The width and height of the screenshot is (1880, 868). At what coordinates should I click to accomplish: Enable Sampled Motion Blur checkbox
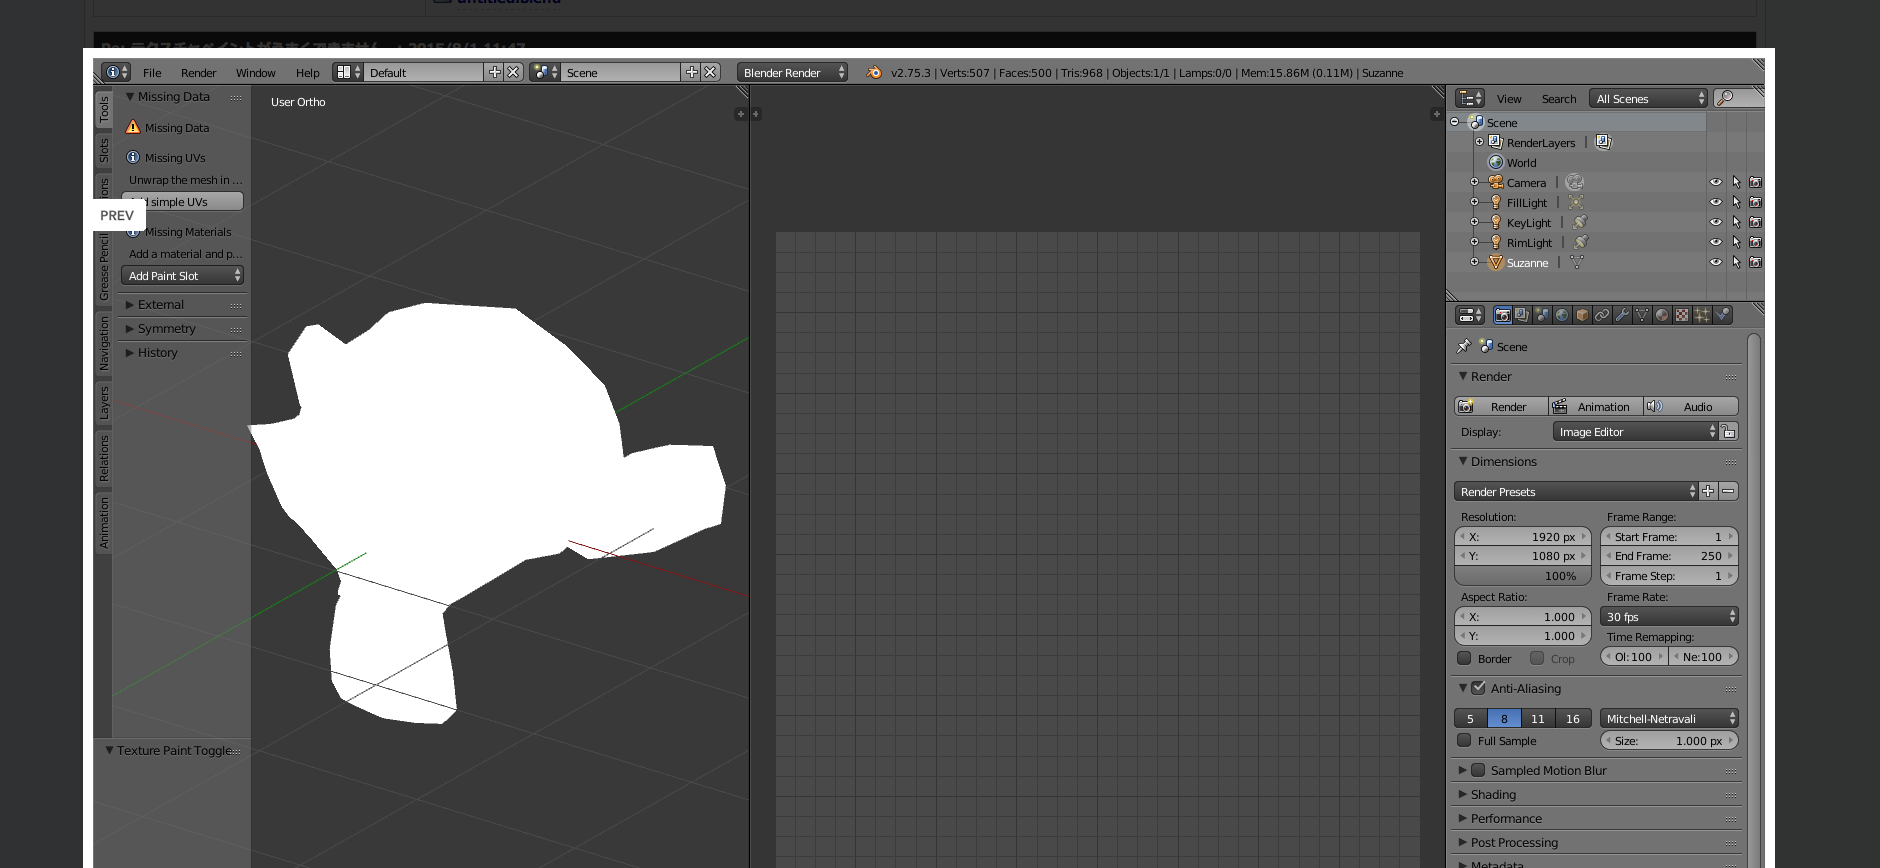(x=1478, y=770)
